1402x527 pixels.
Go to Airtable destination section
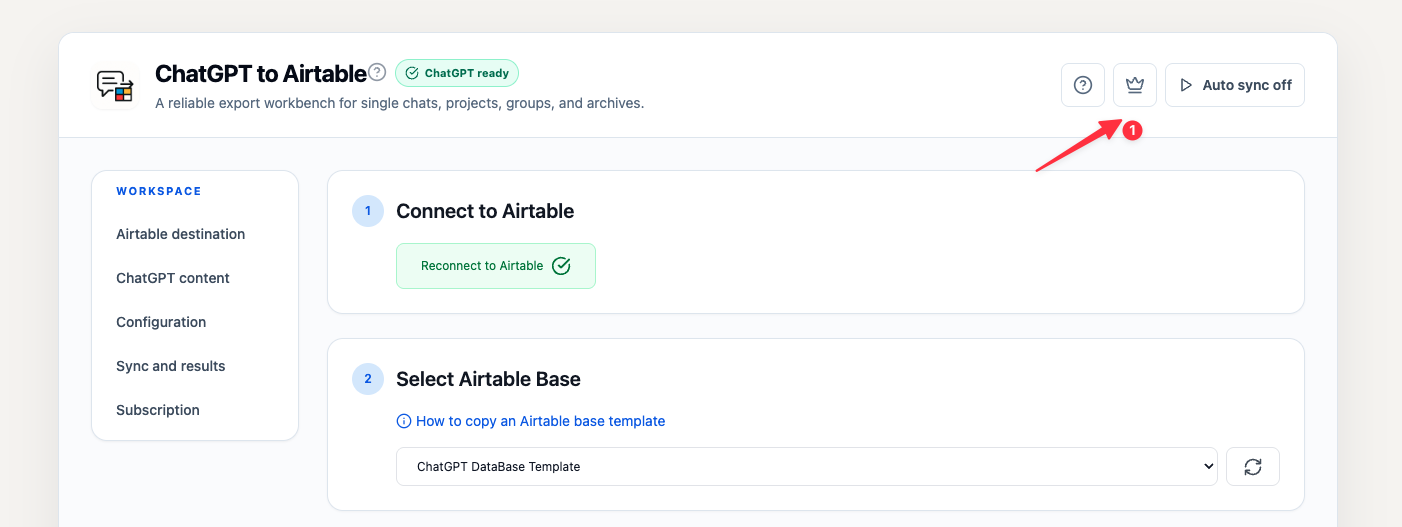181,234
